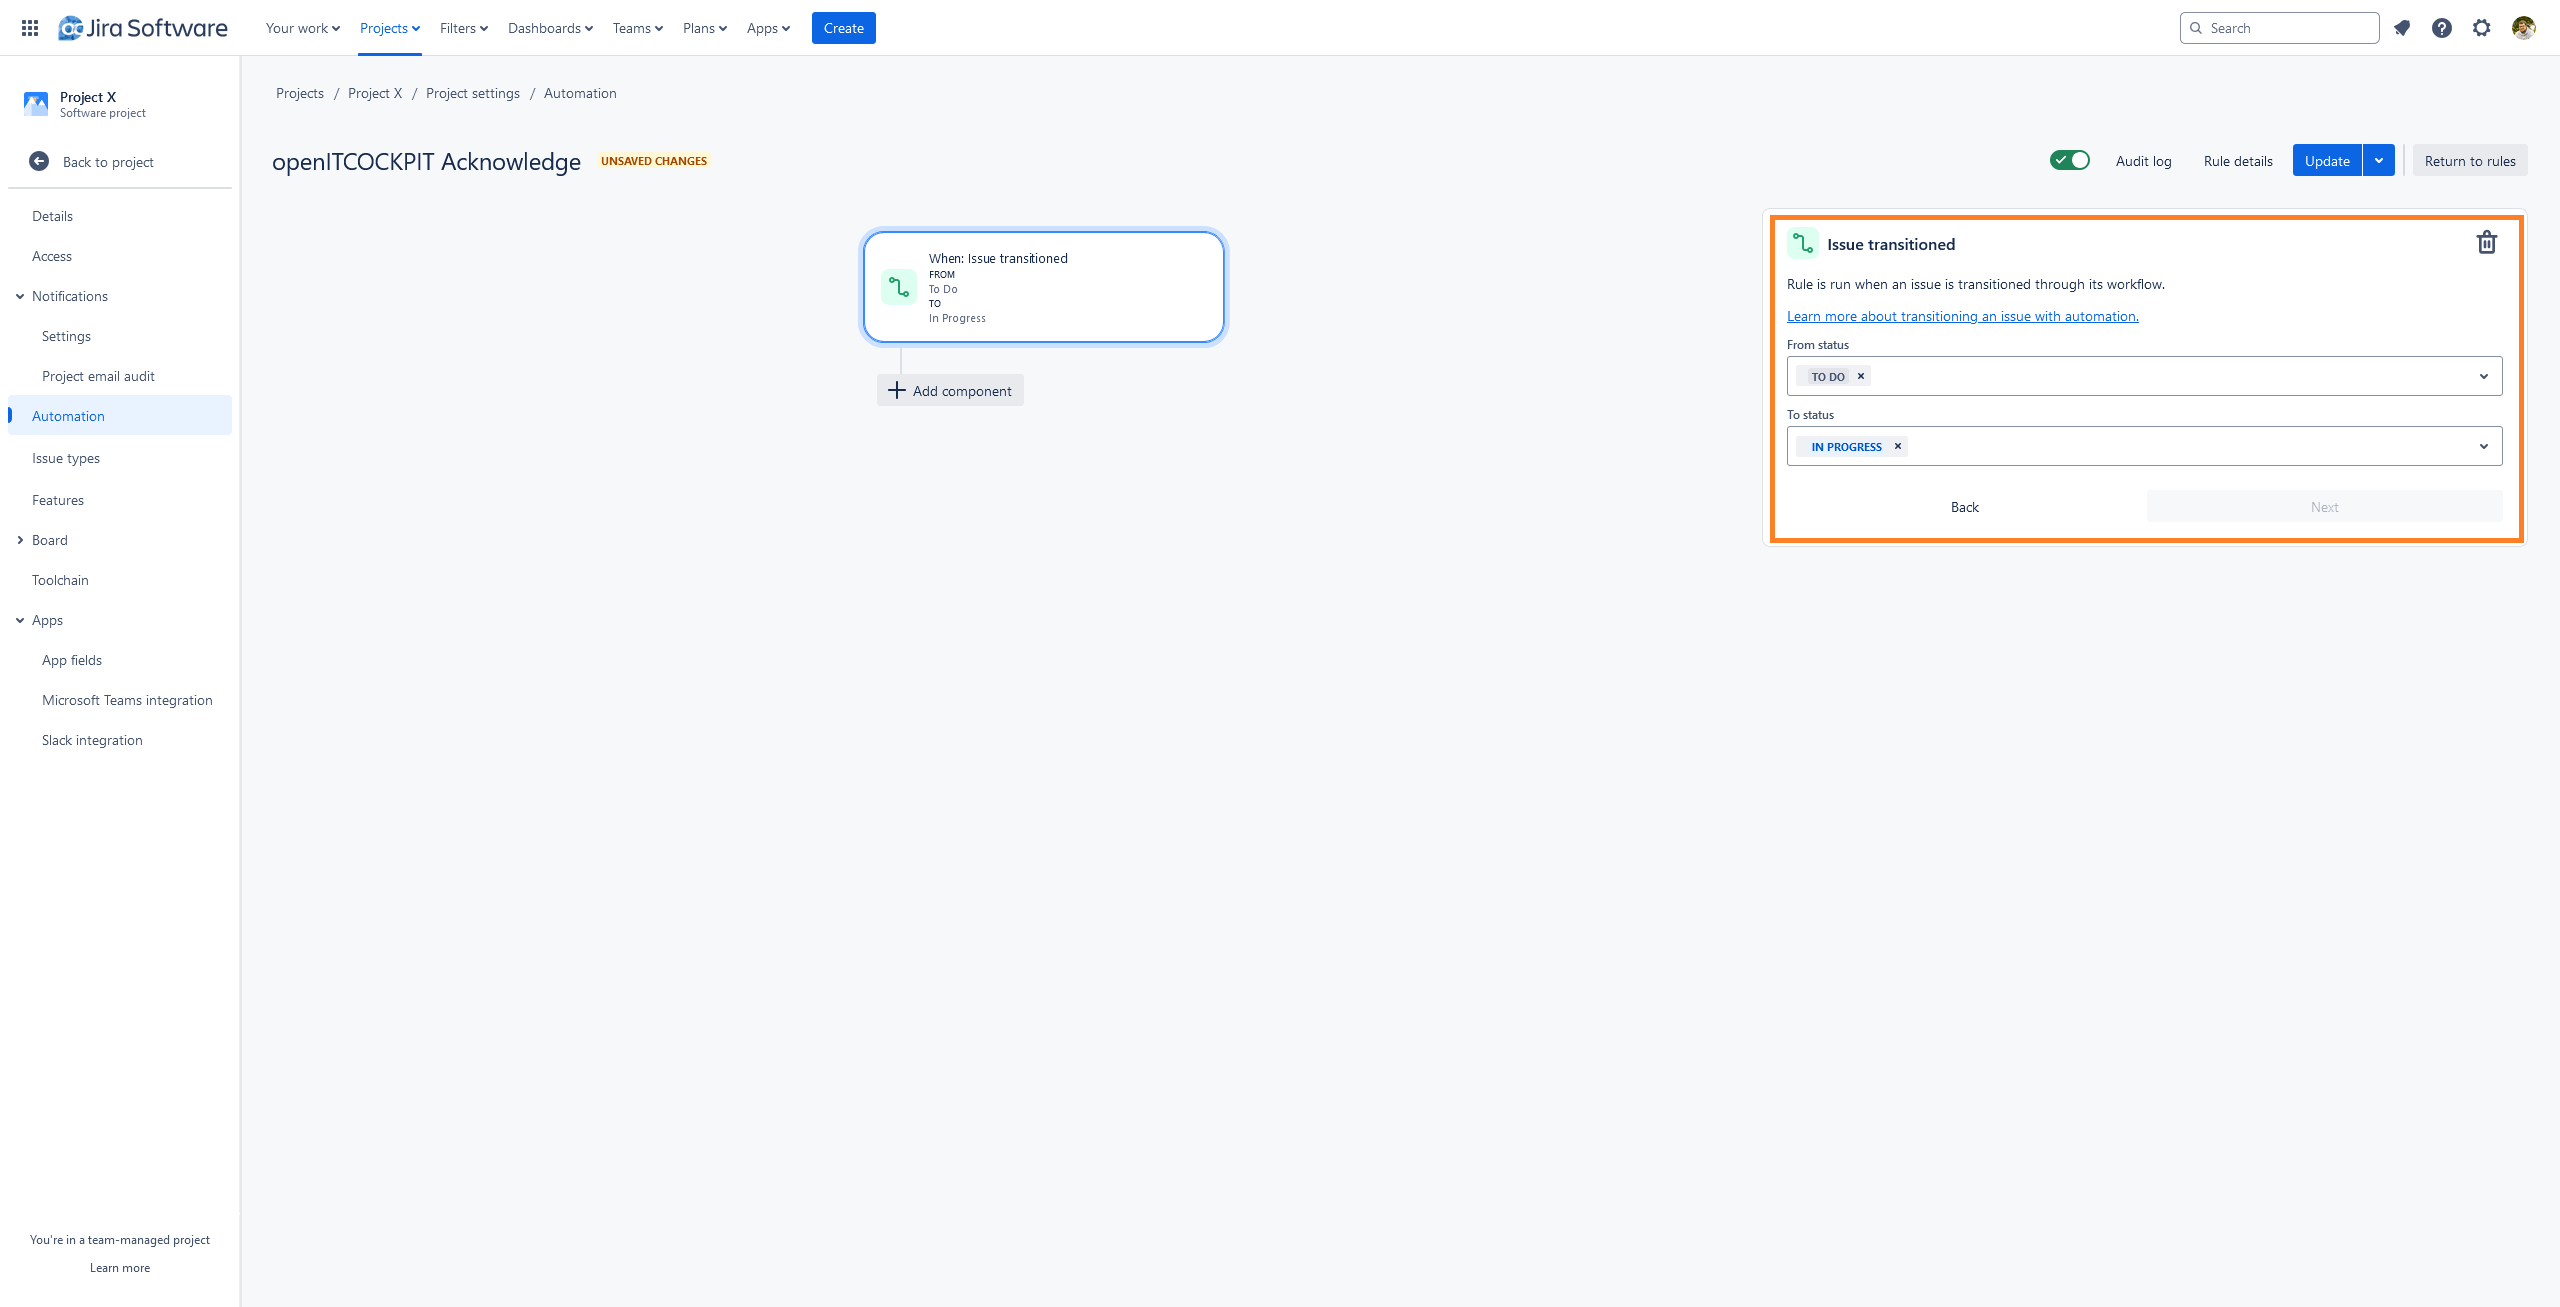Click the plus icon of Add component
The width and height of the screenshot is (2560, 1307).
897,390
